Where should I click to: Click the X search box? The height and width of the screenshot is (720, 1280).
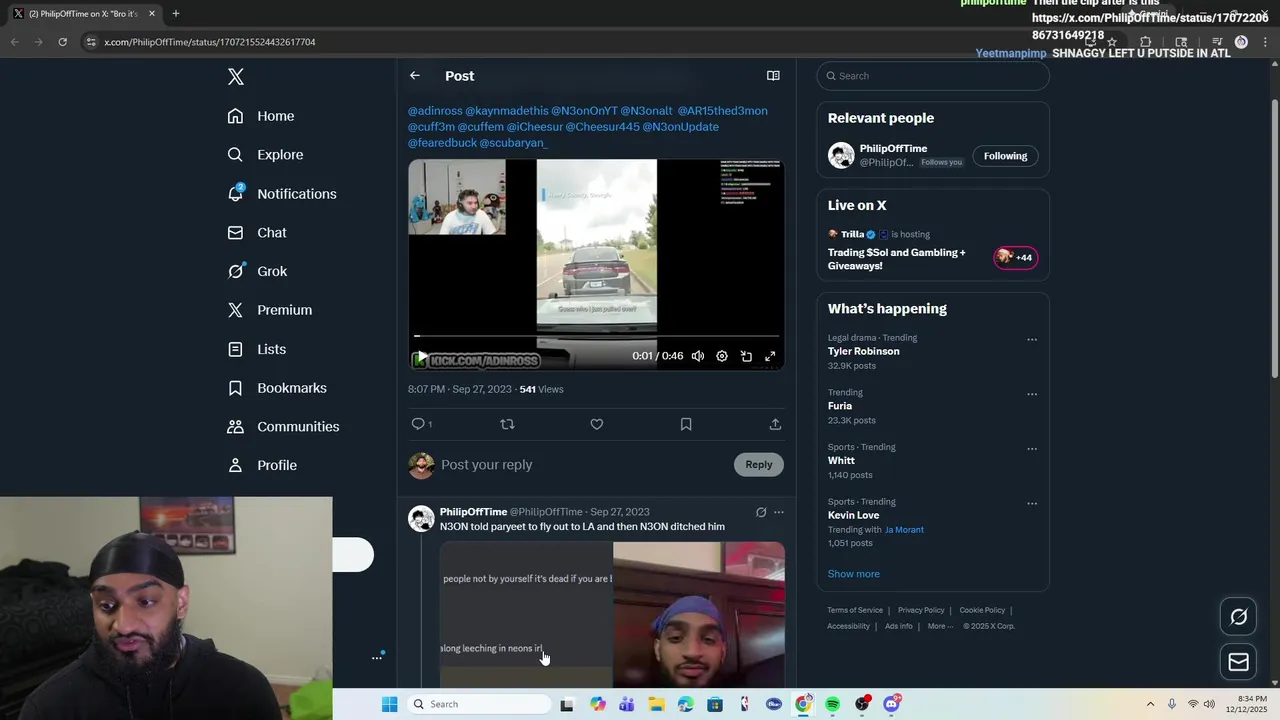point(933,76)
